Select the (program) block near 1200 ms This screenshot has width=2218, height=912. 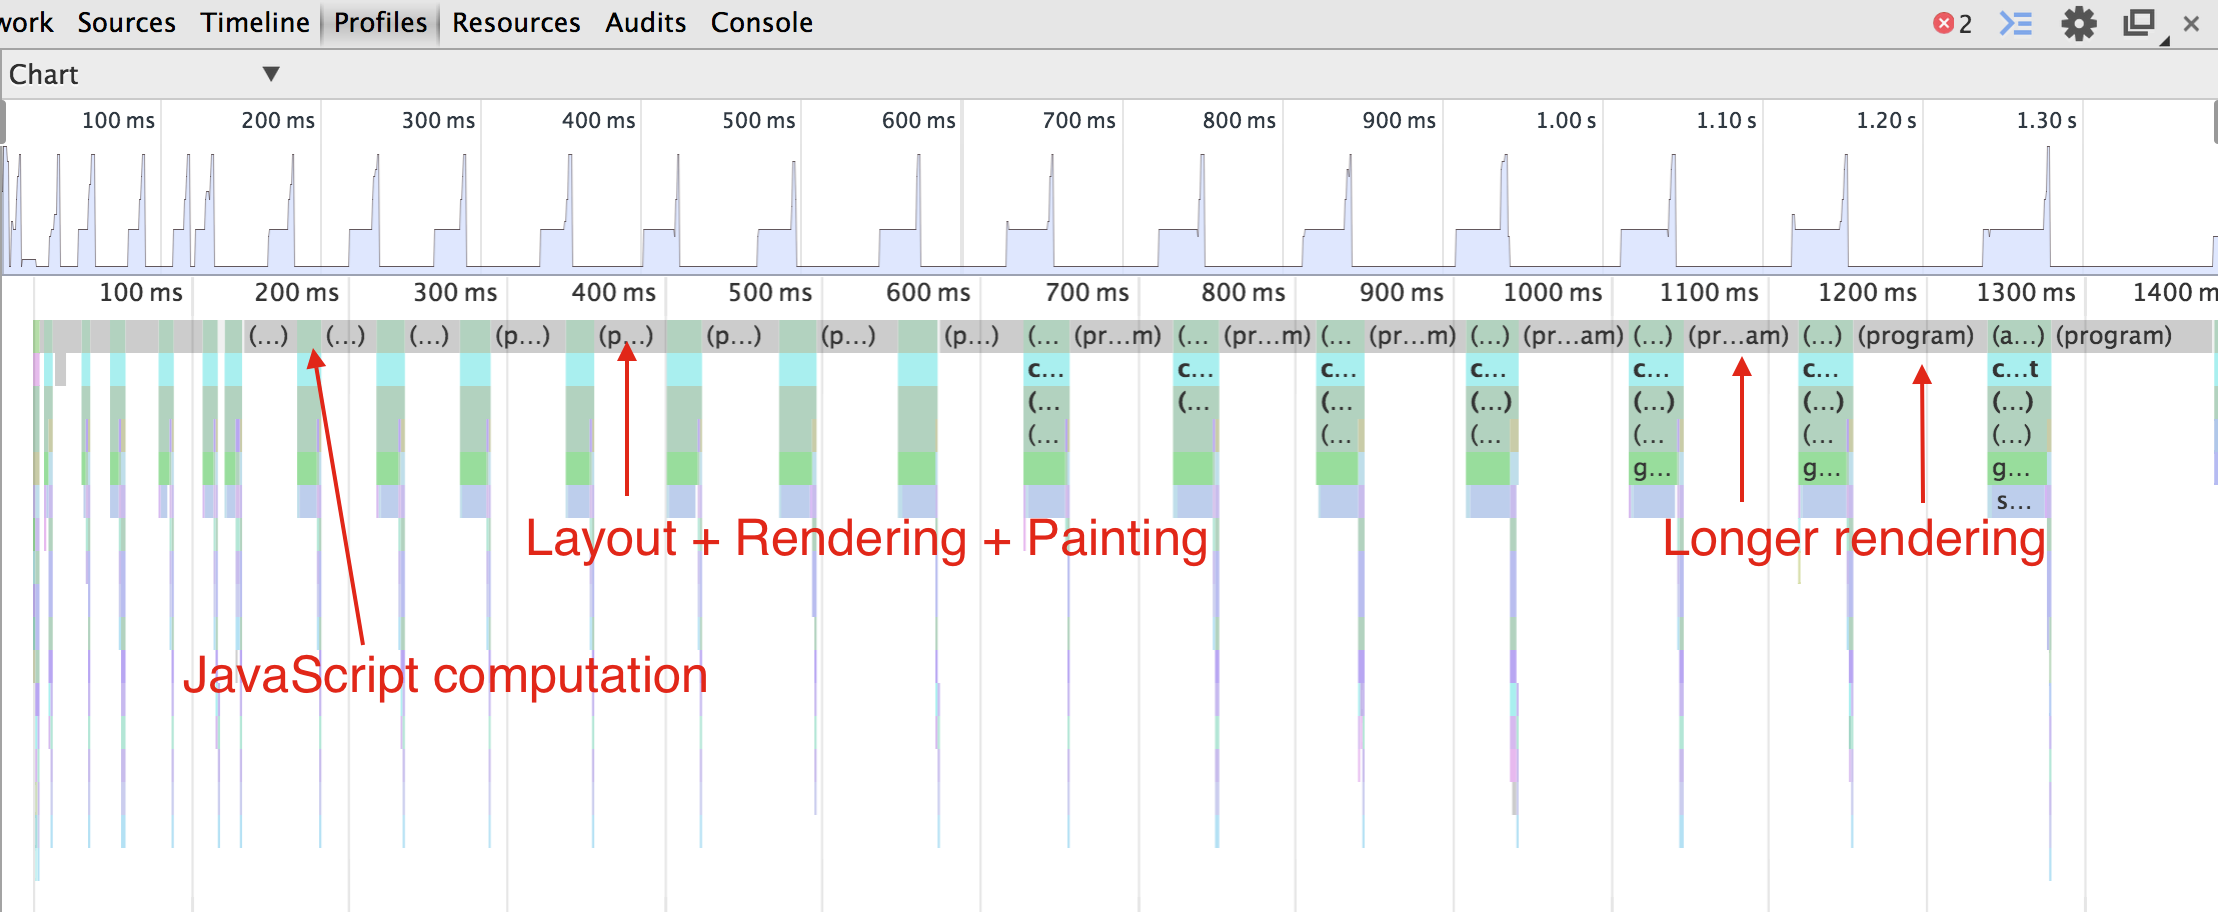(1916, 336)
